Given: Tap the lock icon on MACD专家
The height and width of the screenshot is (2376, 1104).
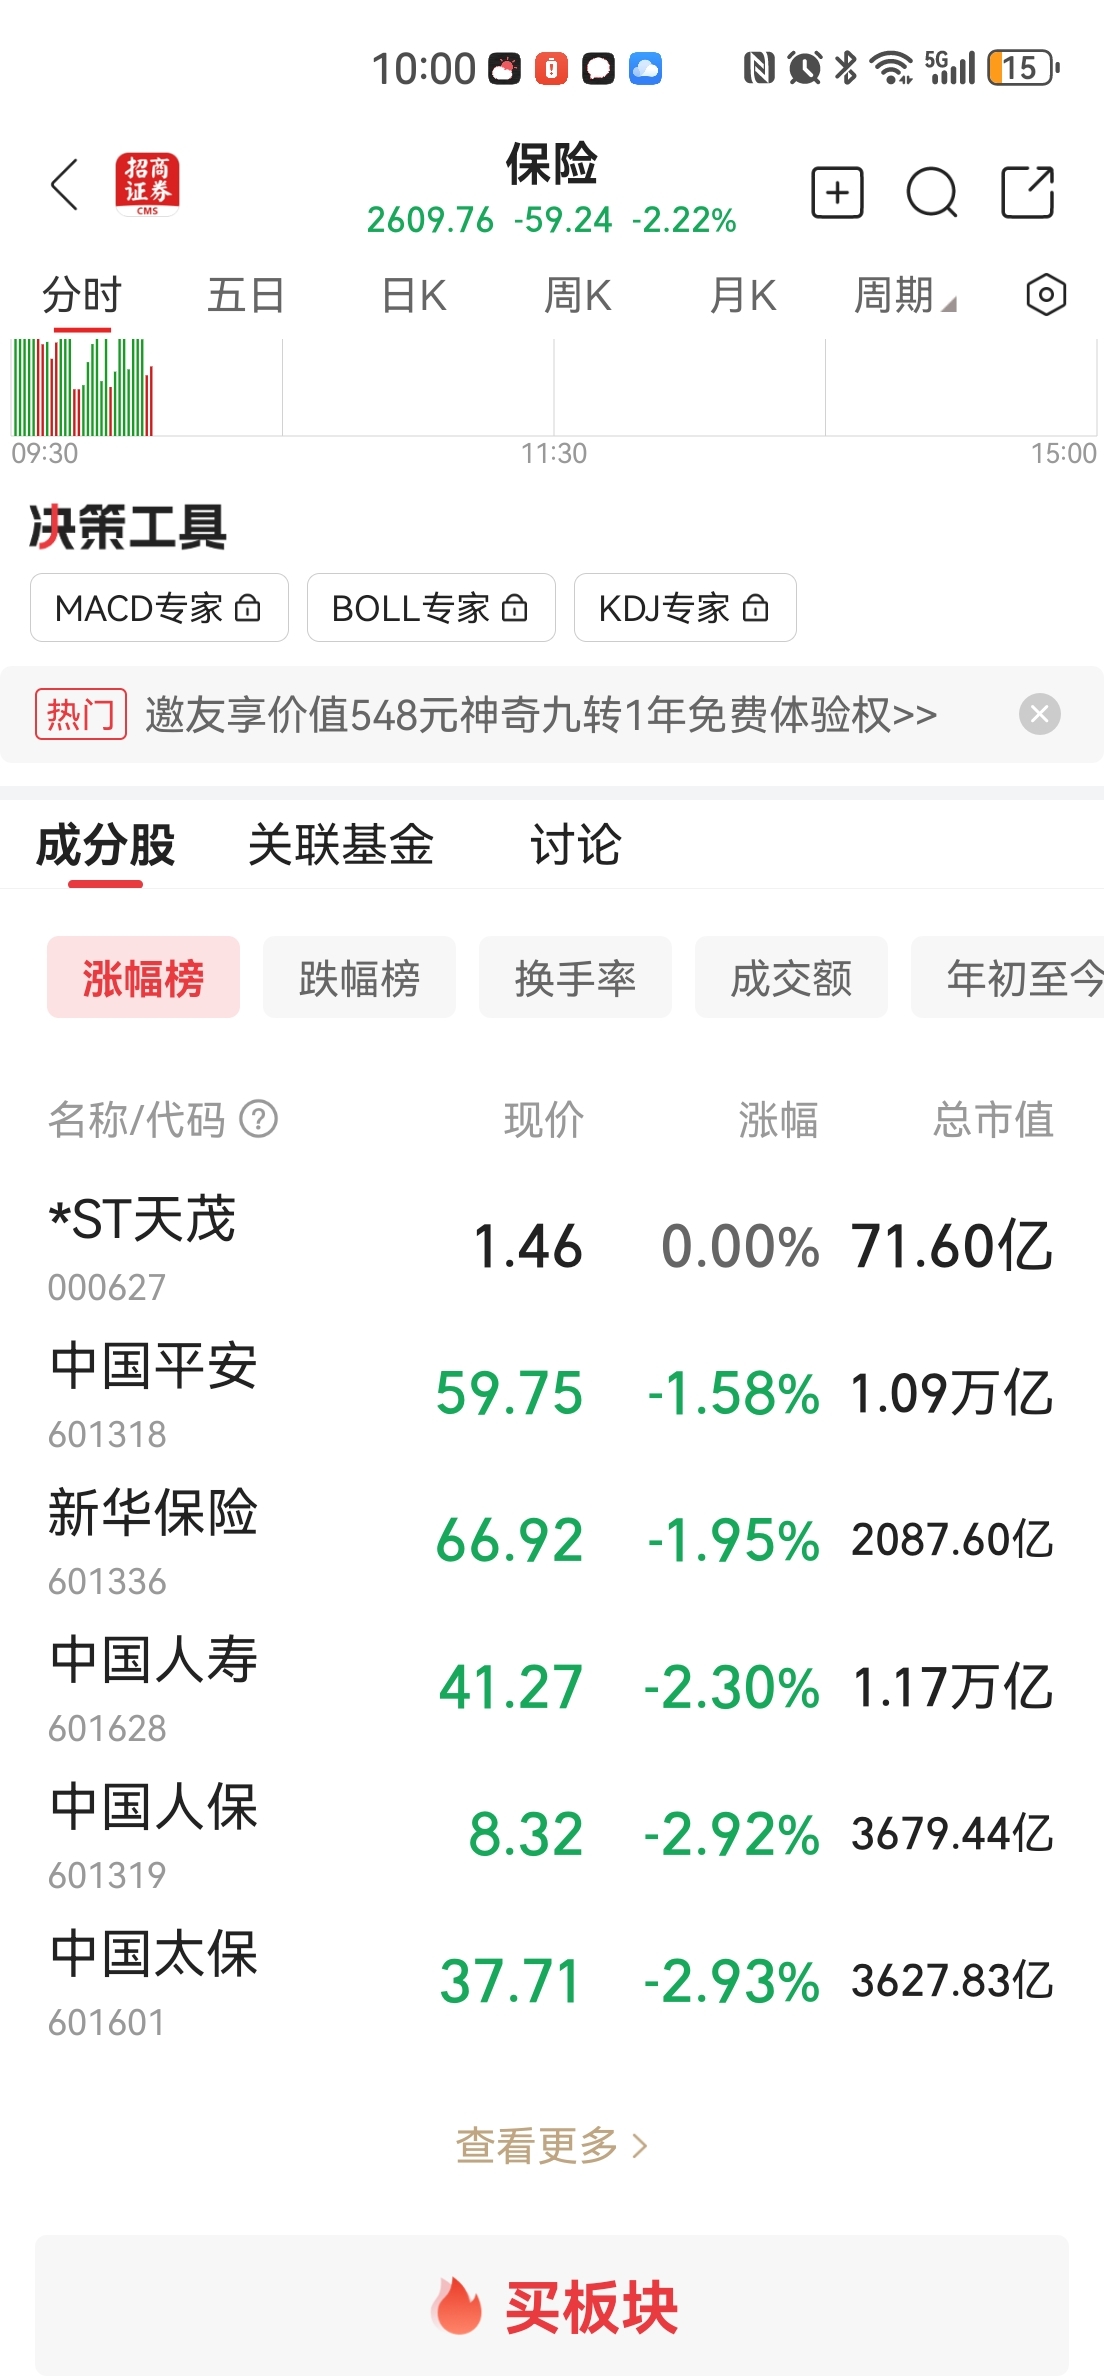Looking at the screenshot, I should click(x=247, y=608).
